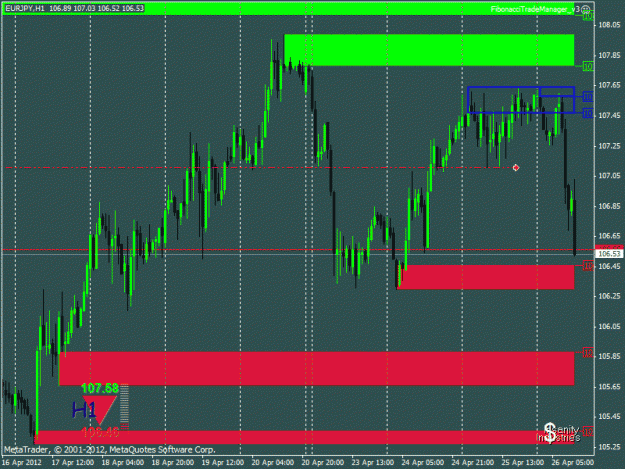Click the 16 Apr 2012 date label
This screenshot has width=625, height=469.
coord(22,463)
